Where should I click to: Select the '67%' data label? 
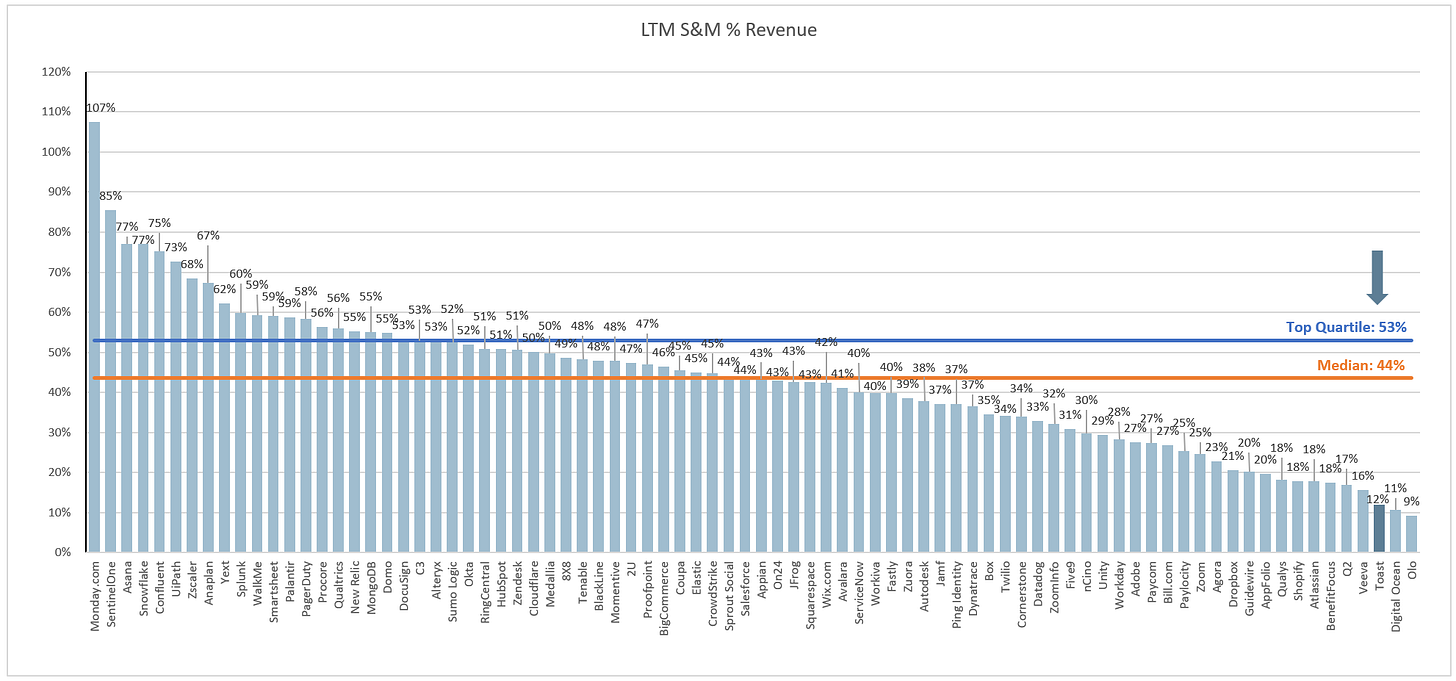coord(209,235)
